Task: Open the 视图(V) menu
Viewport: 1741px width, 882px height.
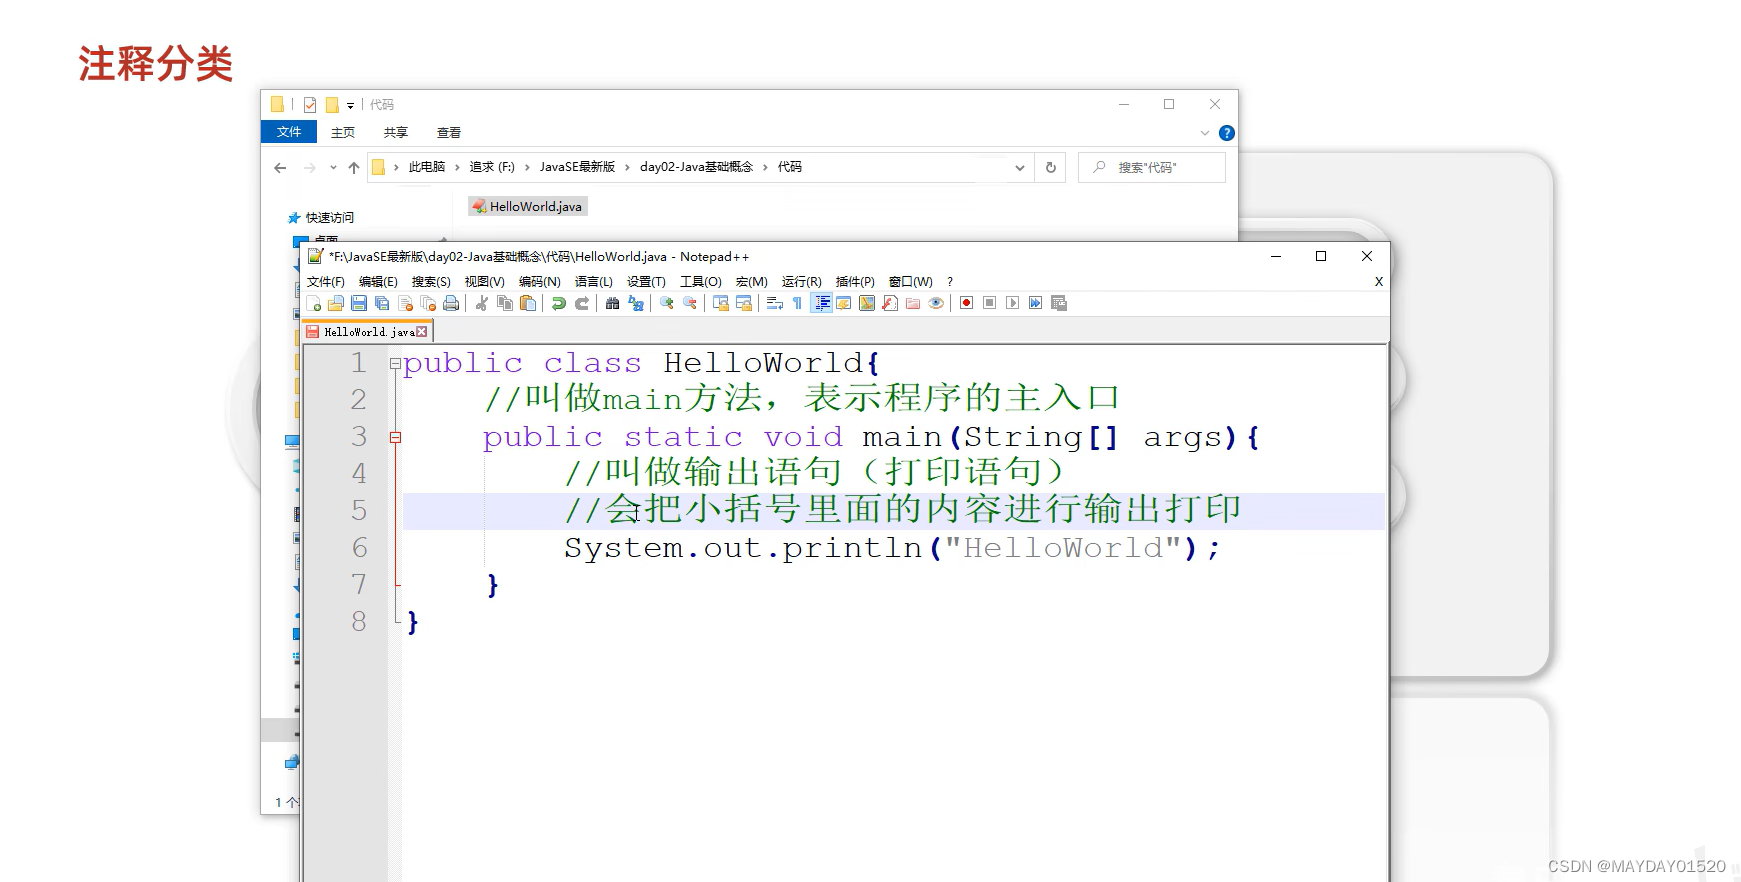Action: coord(484,282)
